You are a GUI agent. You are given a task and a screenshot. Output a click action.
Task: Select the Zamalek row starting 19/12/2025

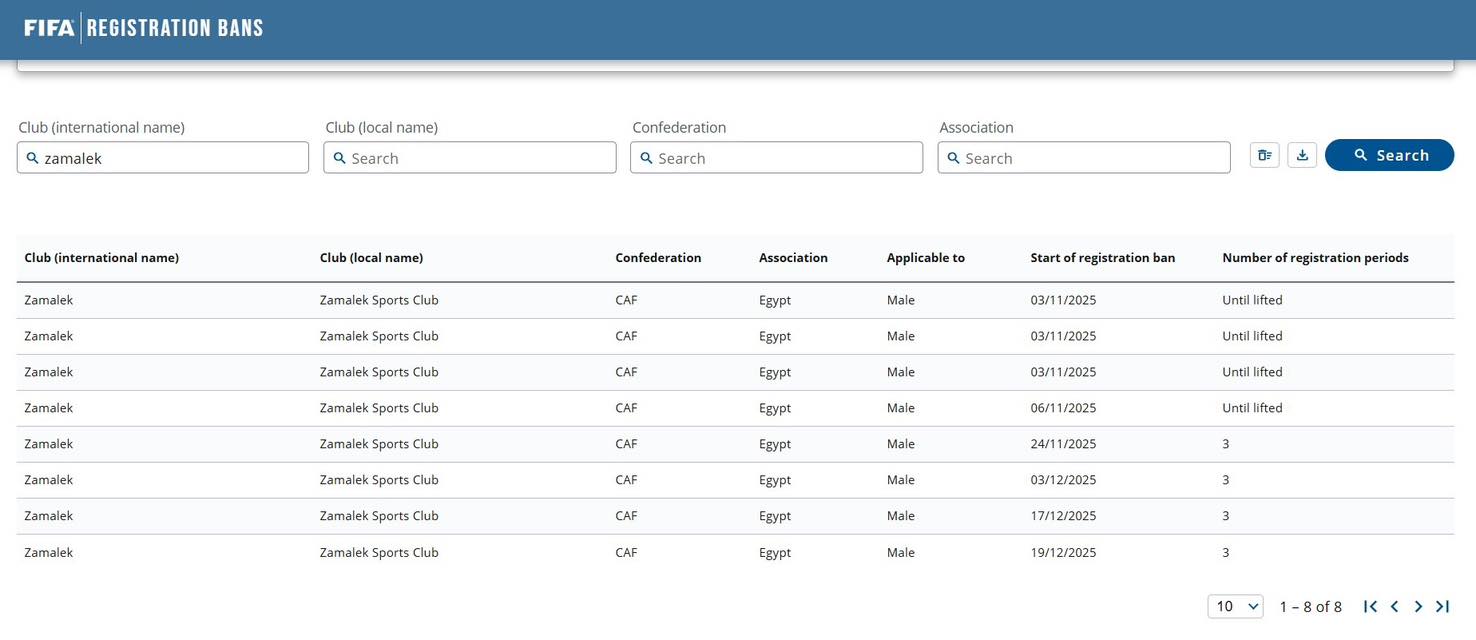(x=735, y=552)
